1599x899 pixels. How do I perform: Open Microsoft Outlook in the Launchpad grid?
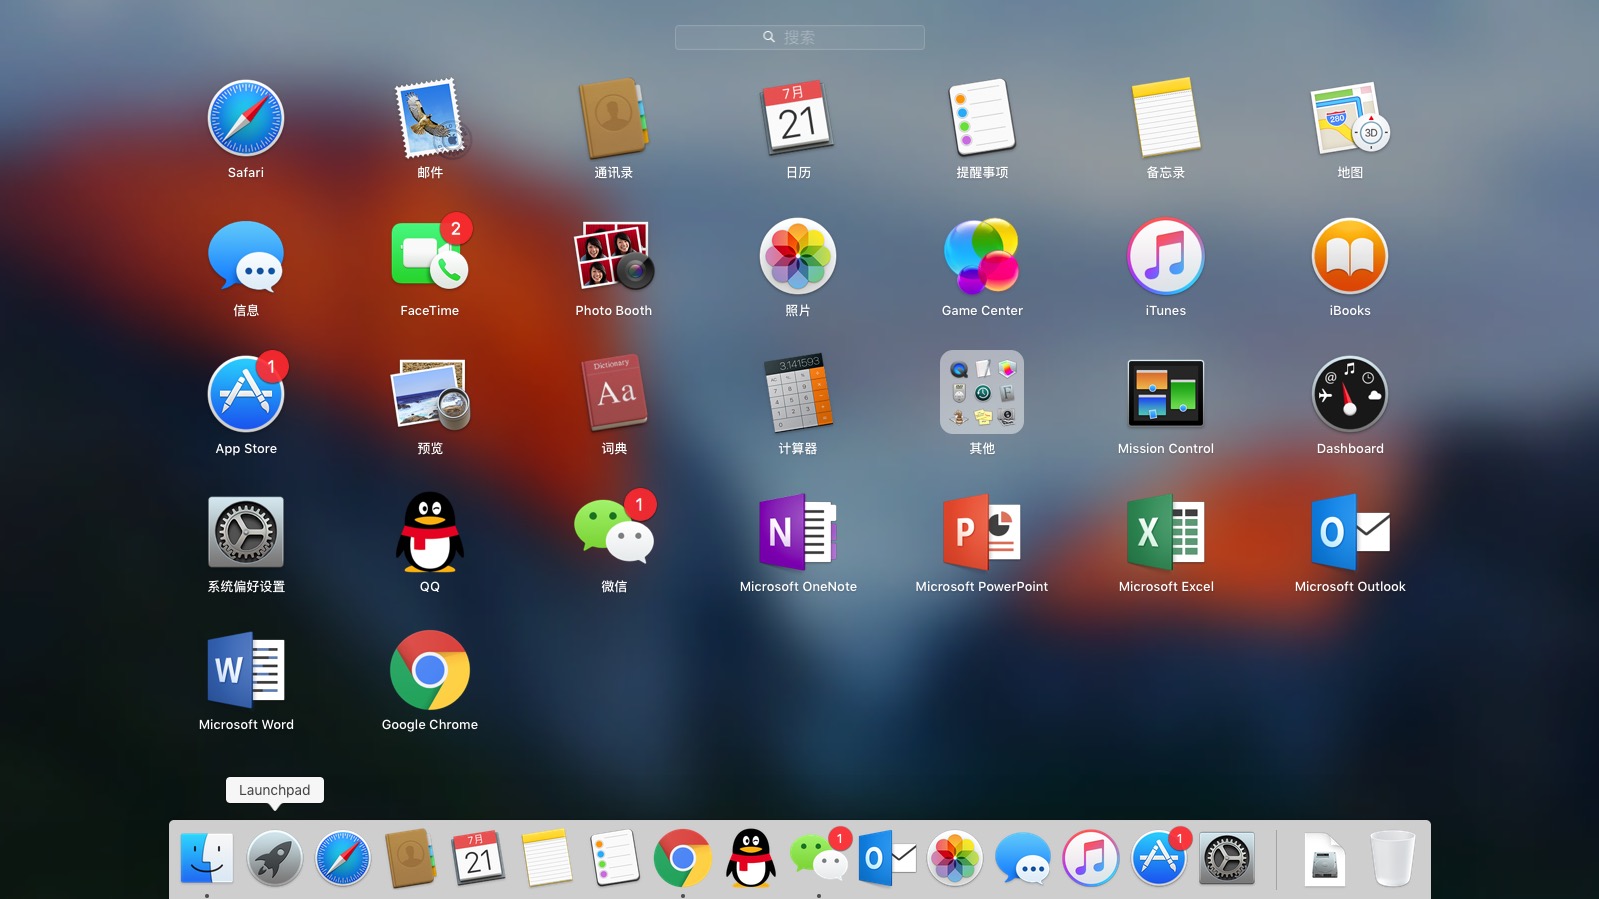click(x=1350, y=532)
